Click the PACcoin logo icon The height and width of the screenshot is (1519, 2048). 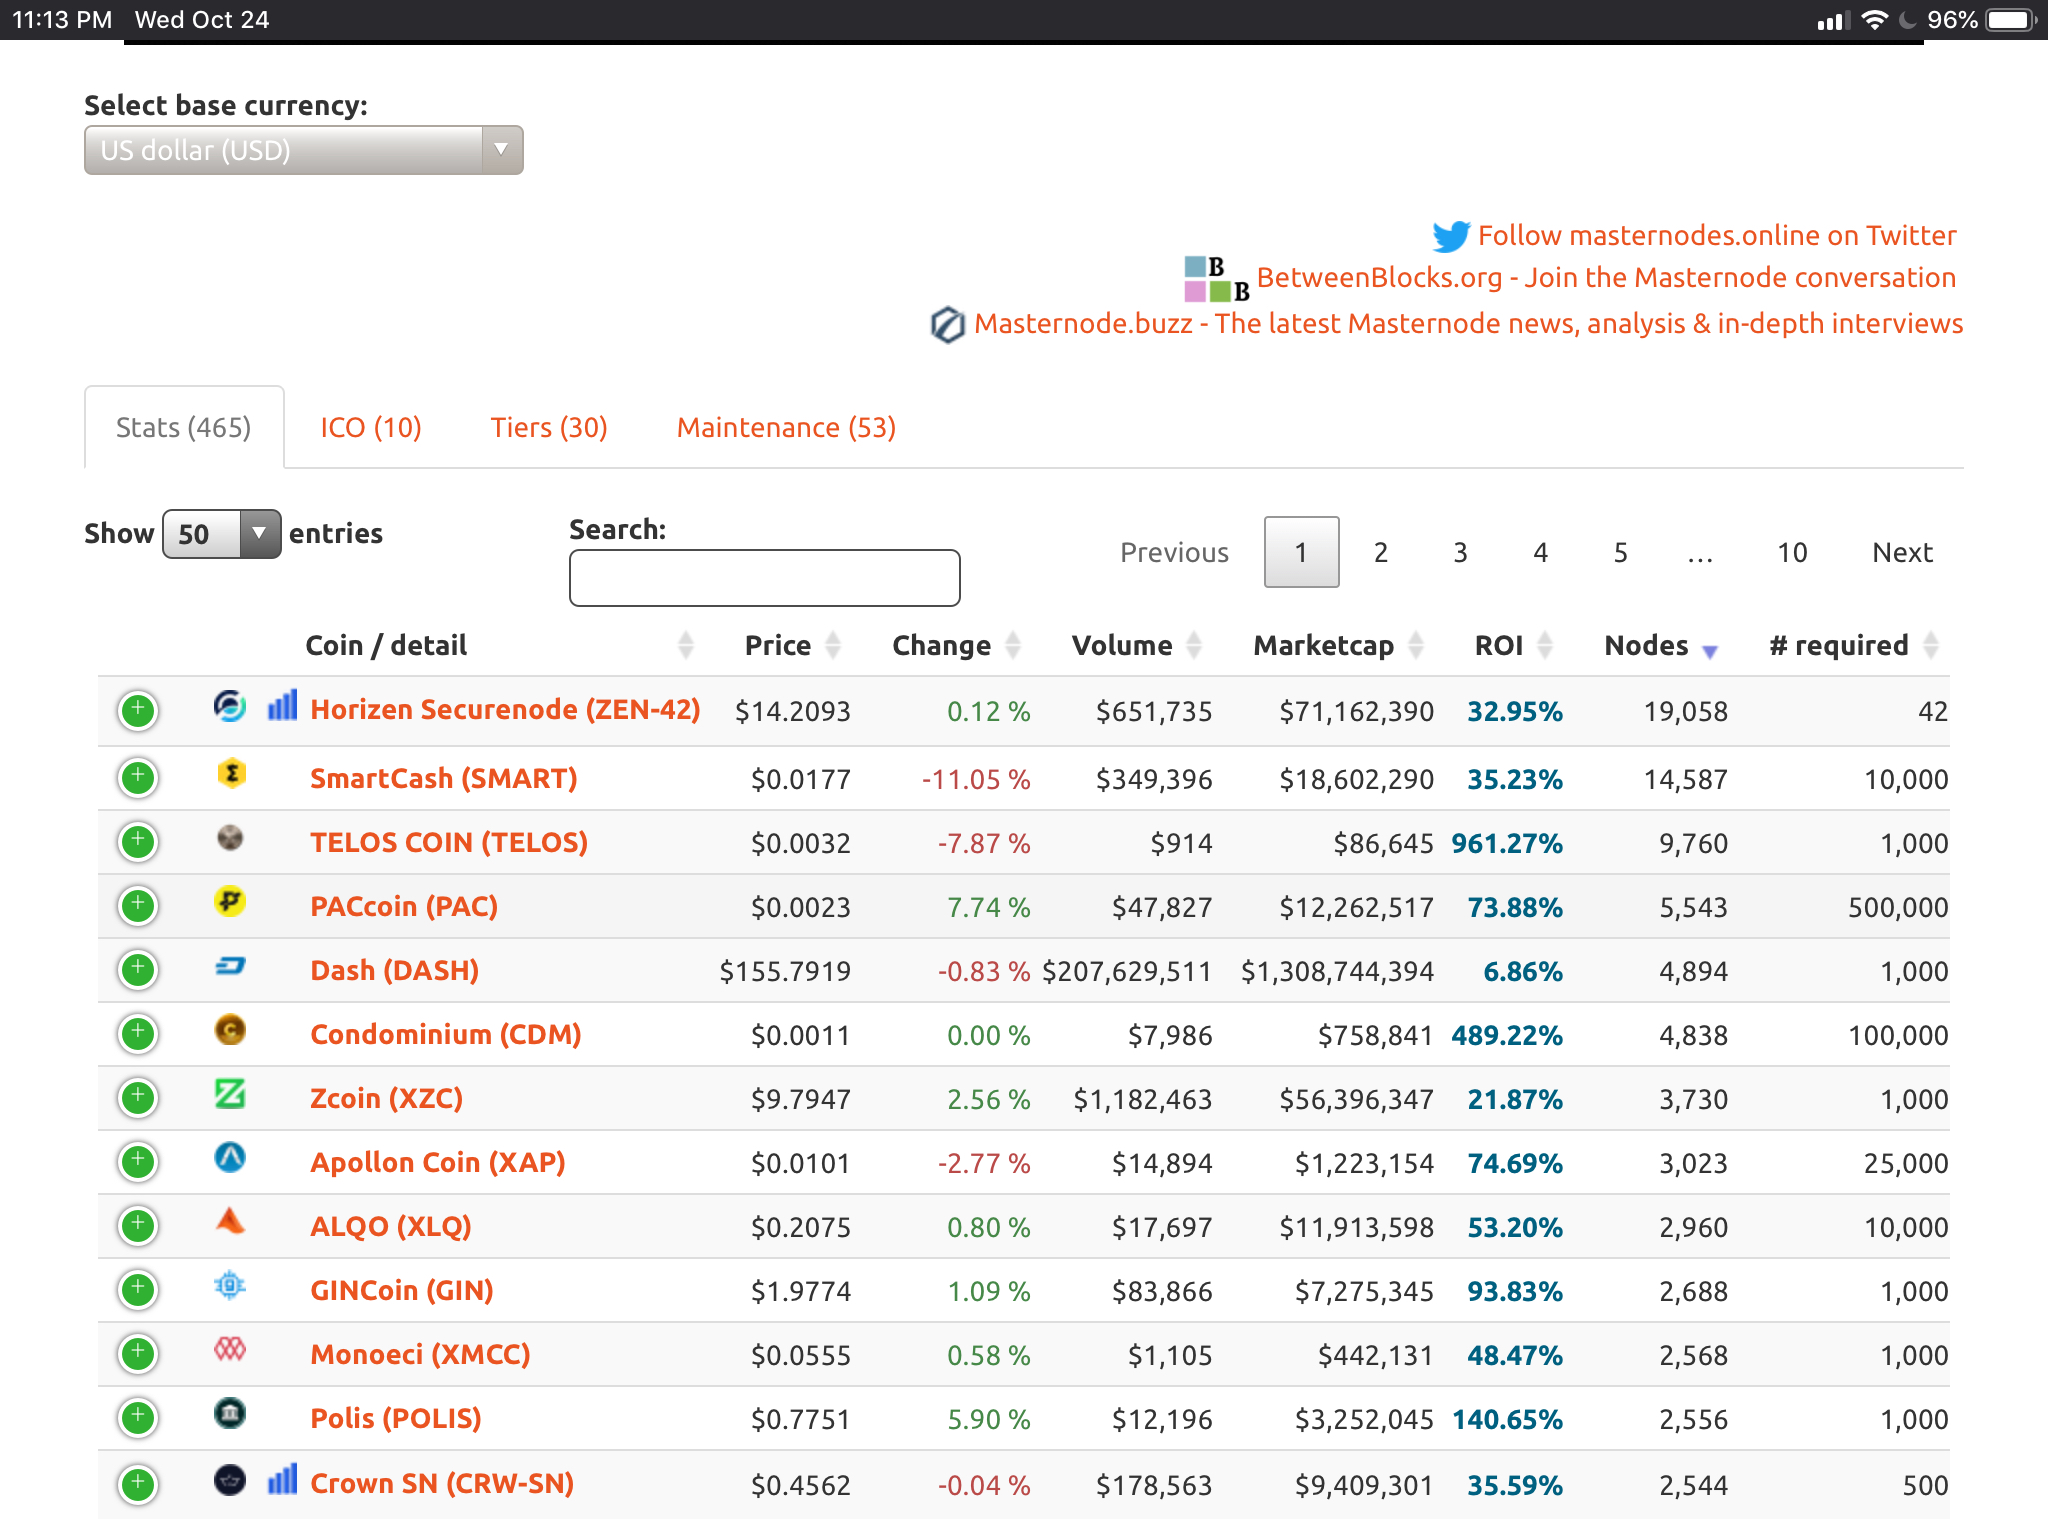pyautogui.click(x=230, y=902)
